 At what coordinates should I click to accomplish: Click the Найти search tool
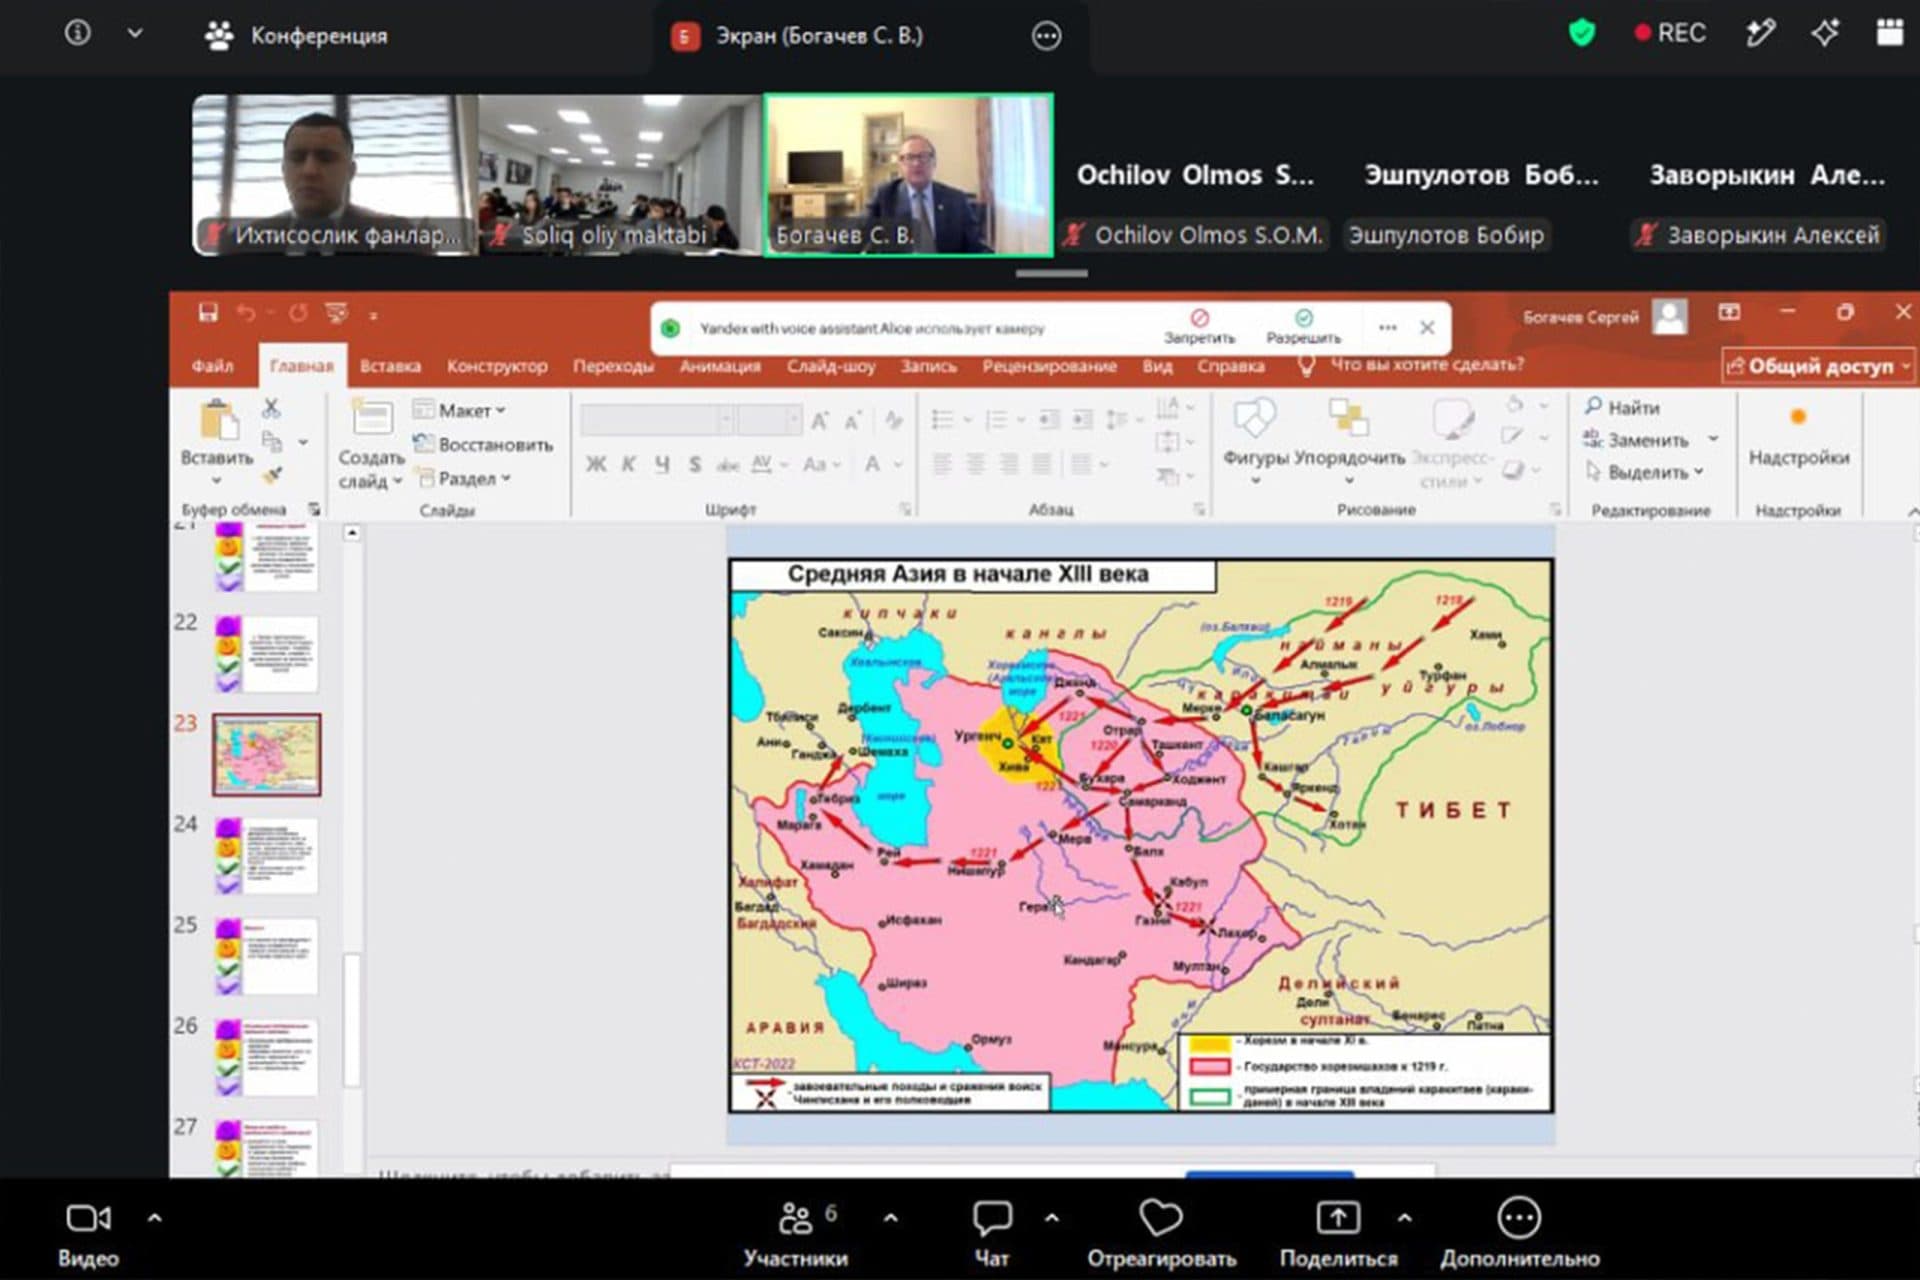click(x=1622, y=407)
